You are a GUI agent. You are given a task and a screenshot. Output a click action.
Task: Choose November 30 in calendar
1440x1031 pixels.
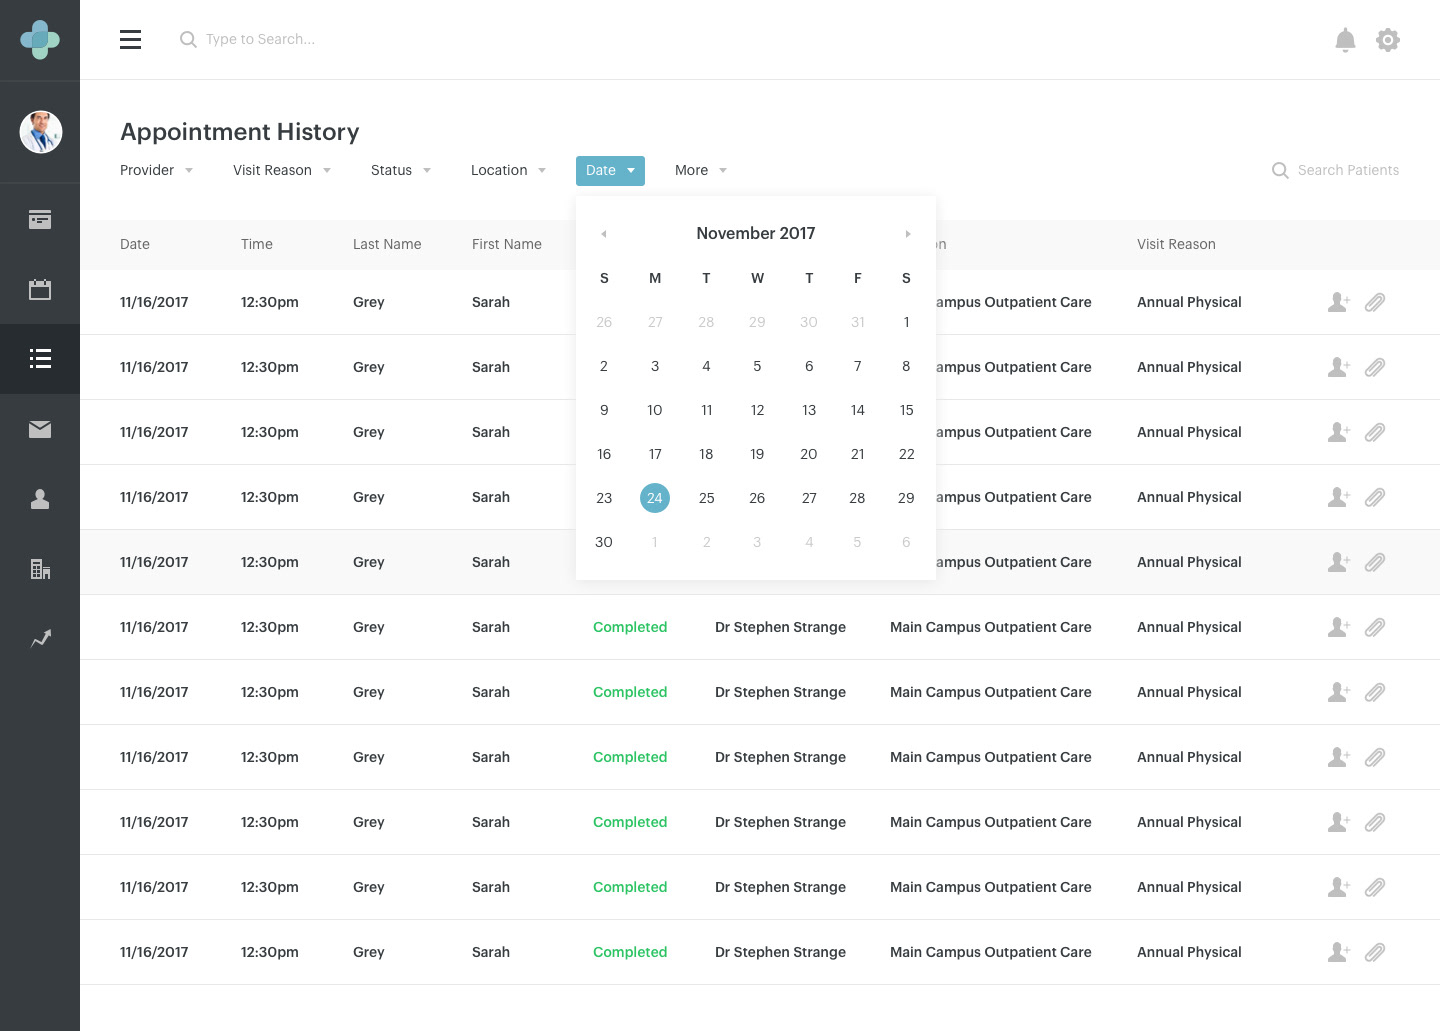click(x=604, y=542)
